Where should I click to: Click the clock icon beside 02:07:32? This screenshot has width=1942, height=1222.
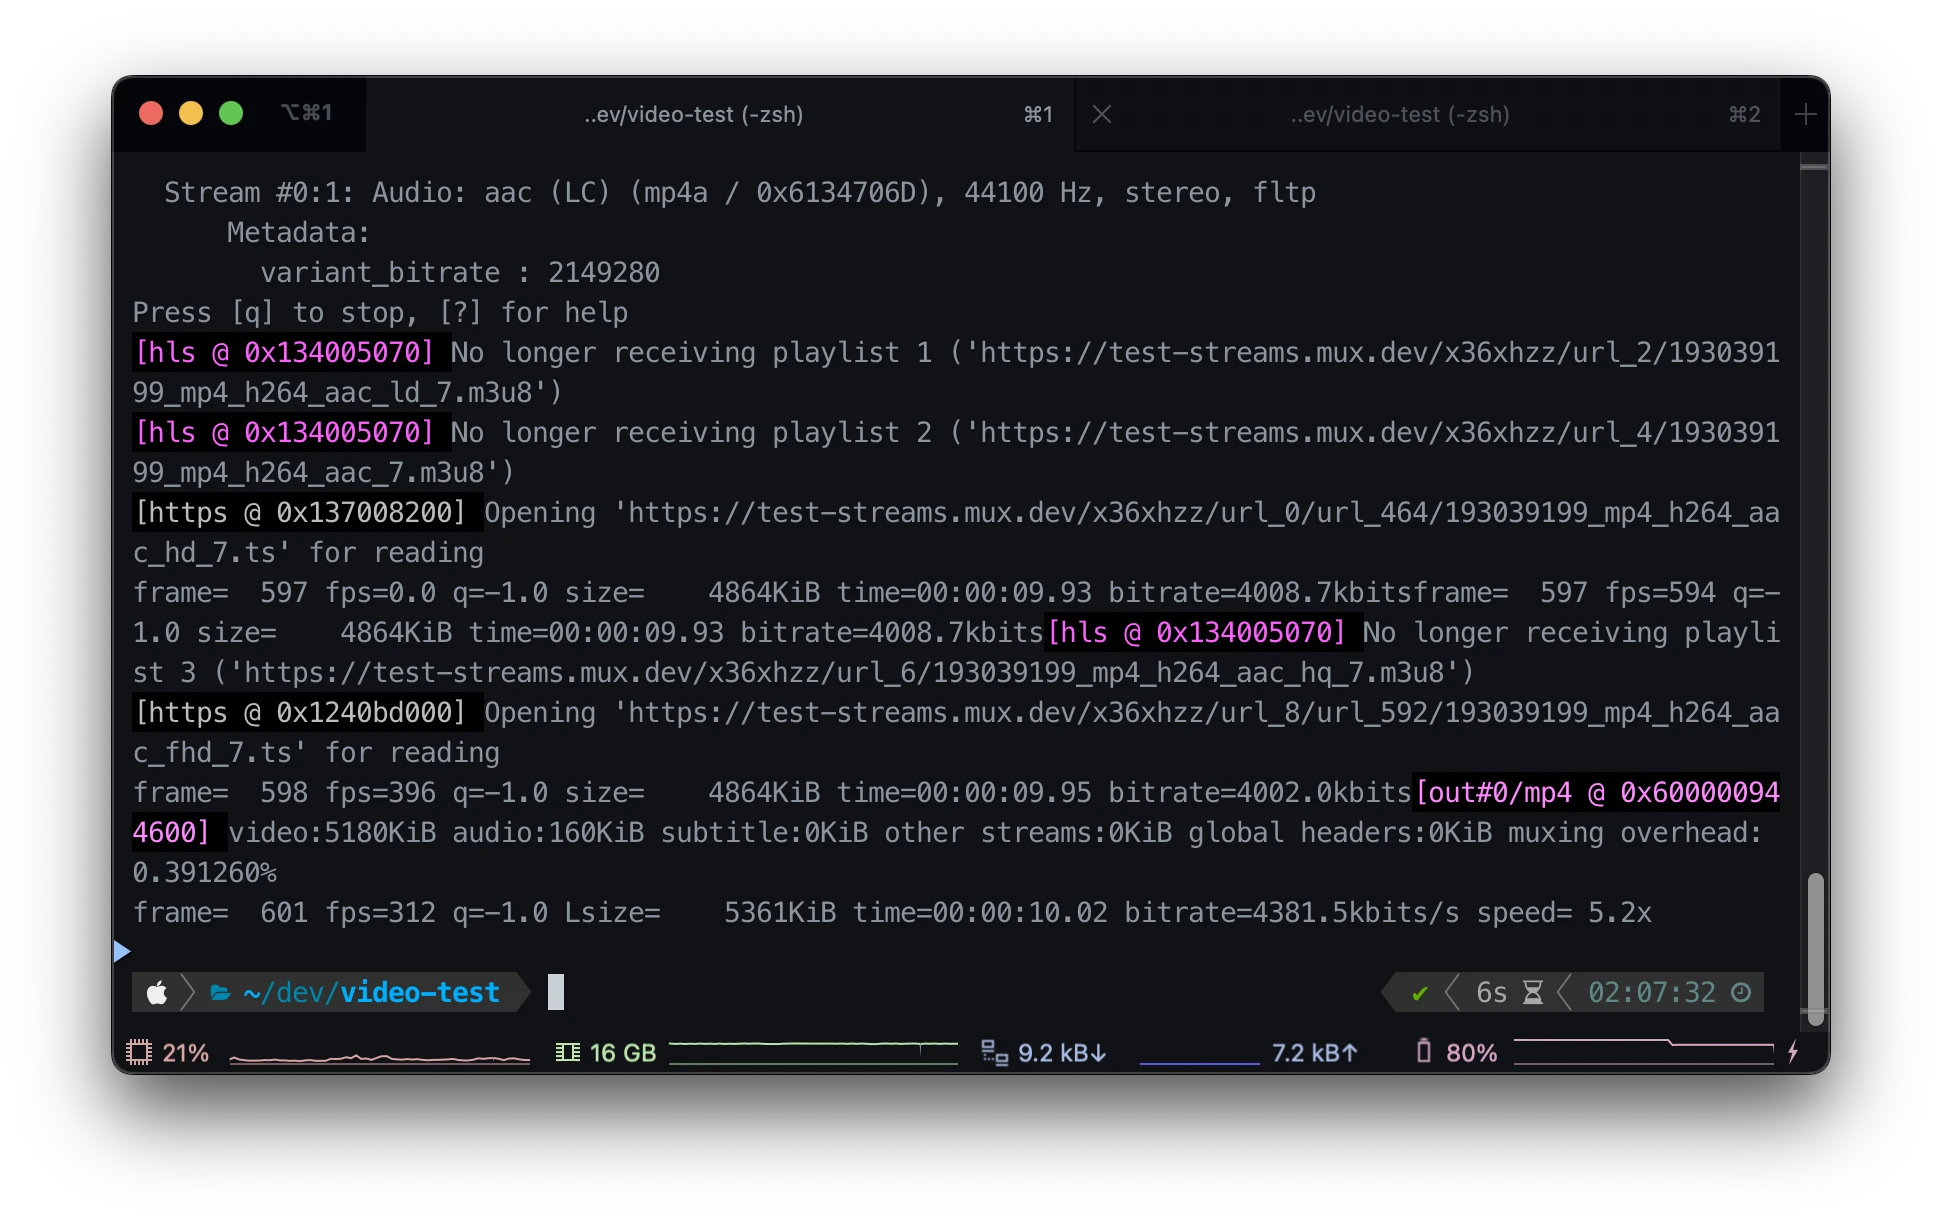pos(1741,992)
